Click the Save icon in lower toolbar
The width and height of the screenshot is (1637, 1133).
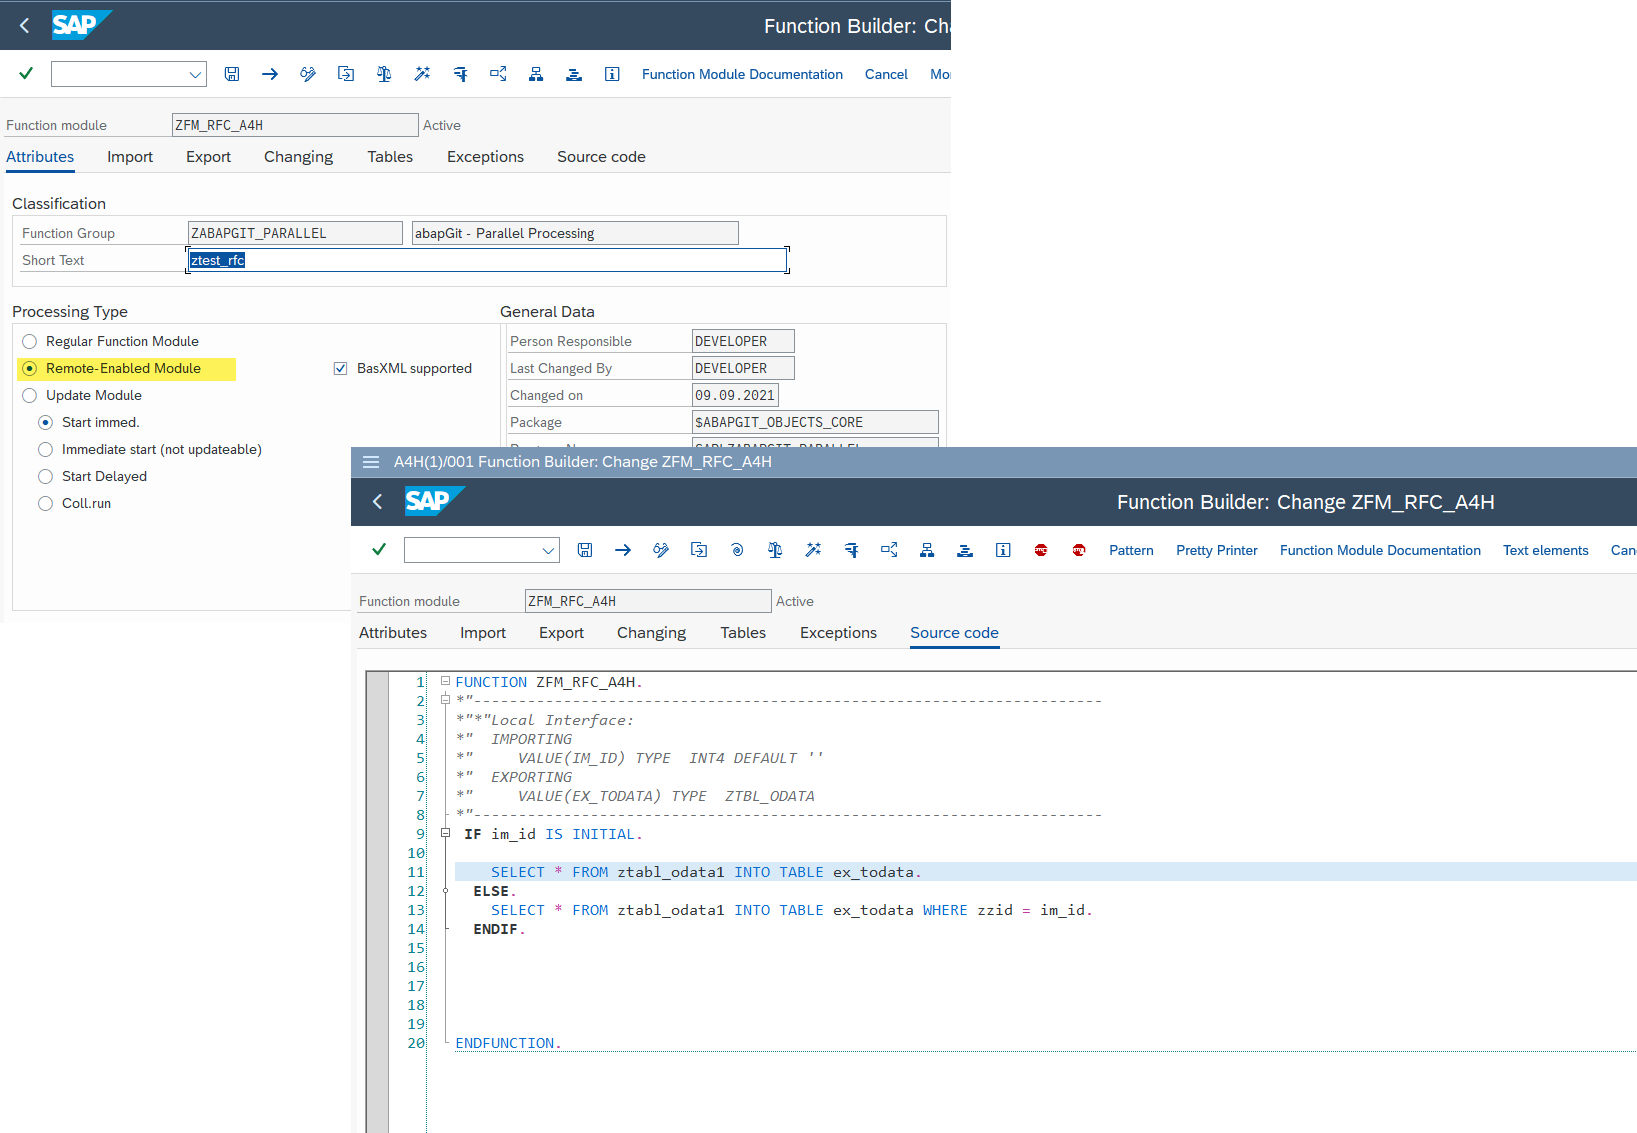click(585, 550)
